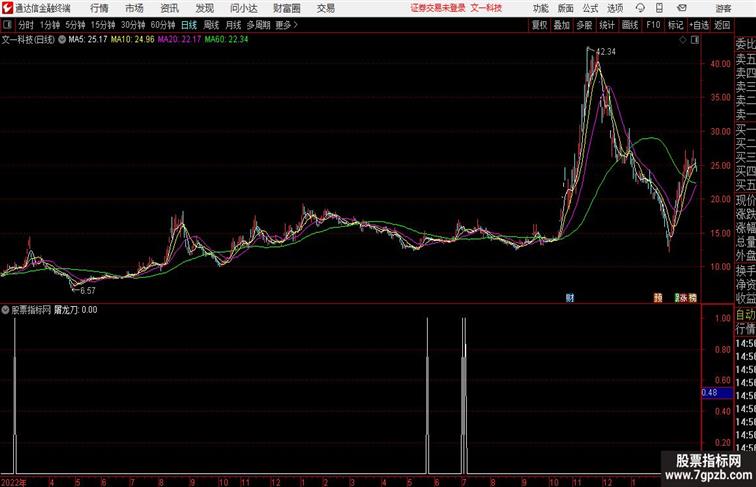Open the 功能 menu
The width and height of the screenshot is (756, 487).
[540, 8]
